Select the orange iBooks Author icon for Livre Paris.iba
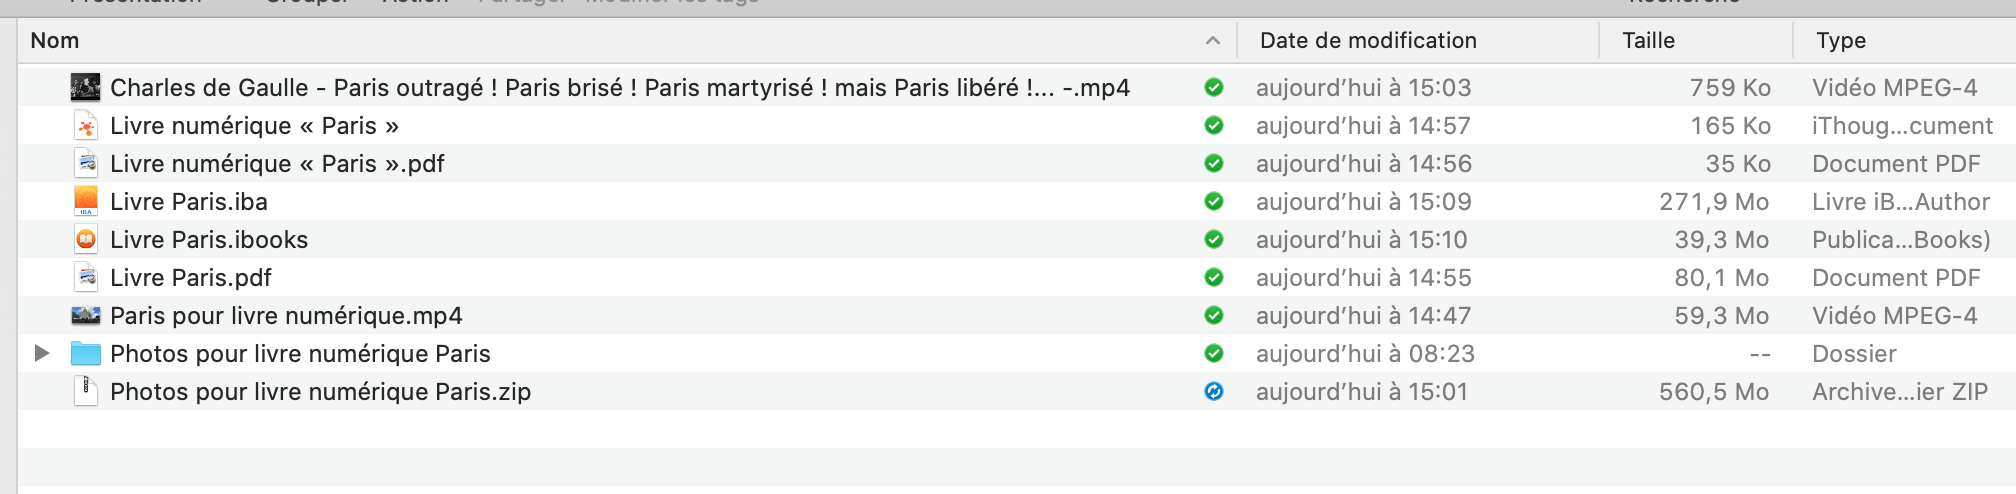 point(86,202)
